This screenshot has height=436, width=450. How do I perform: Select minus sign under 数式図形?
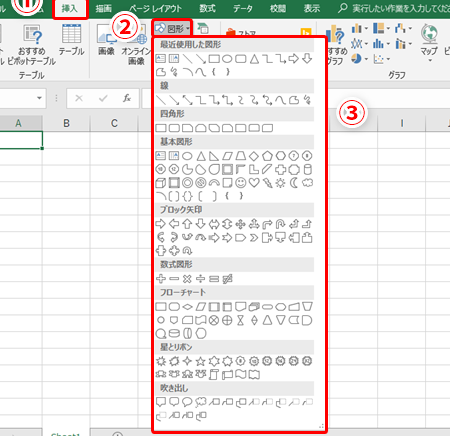click(174, 279)
